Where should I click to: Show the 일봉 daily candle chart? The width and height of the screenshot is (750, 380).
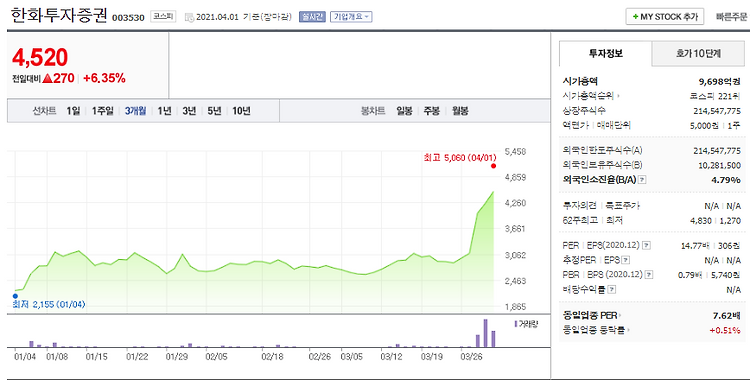tap(404, 111)
